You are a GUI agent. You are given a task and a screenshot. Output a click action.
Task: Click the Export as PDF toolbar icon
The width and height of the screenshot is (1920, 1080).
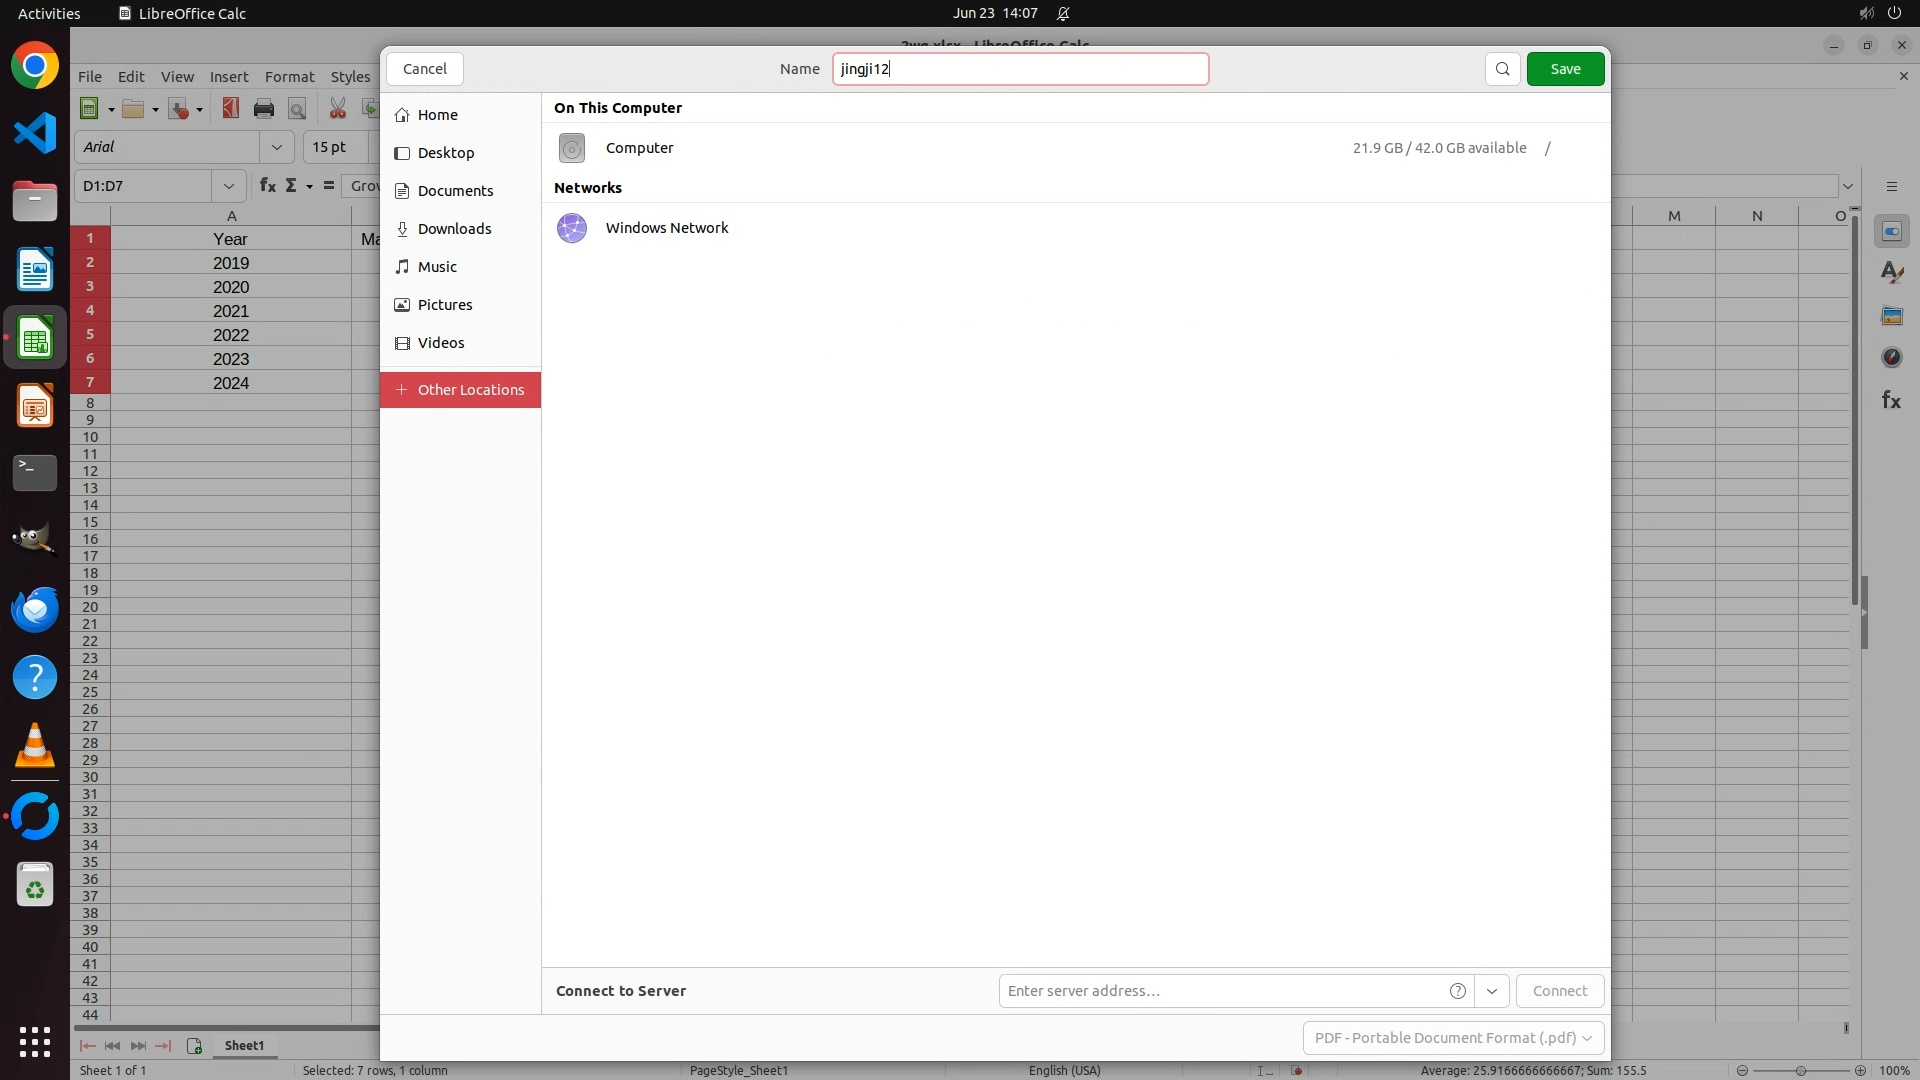[231, 109]
